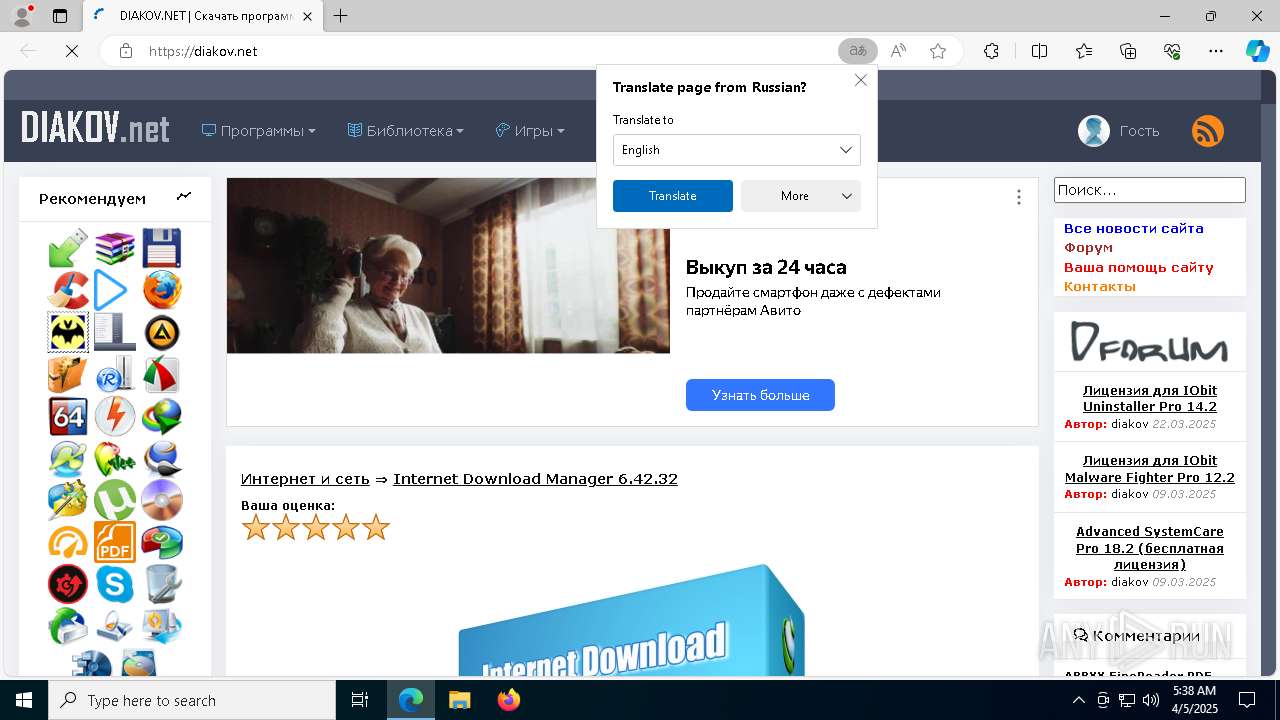Open the CCleaner icon
This screenshot has width=1280, height=720.
(68, 290)
